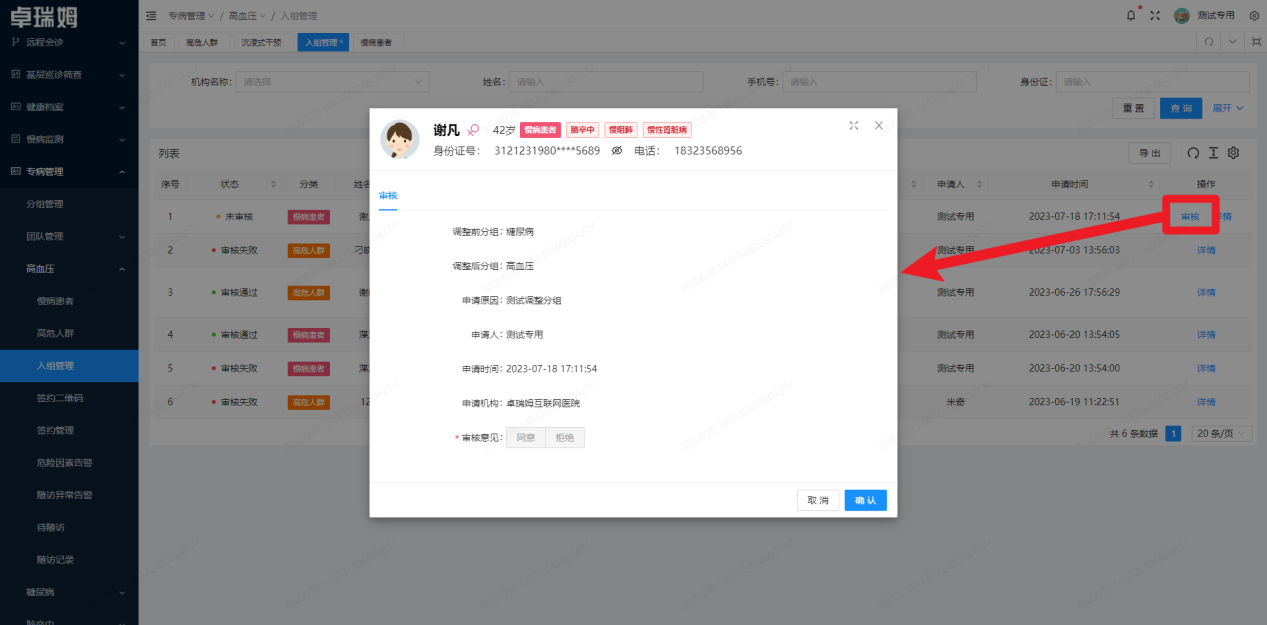Refresh the table list
Image resolution: width=1267 pixels, height=625 pixels.
click(1192, 153)
